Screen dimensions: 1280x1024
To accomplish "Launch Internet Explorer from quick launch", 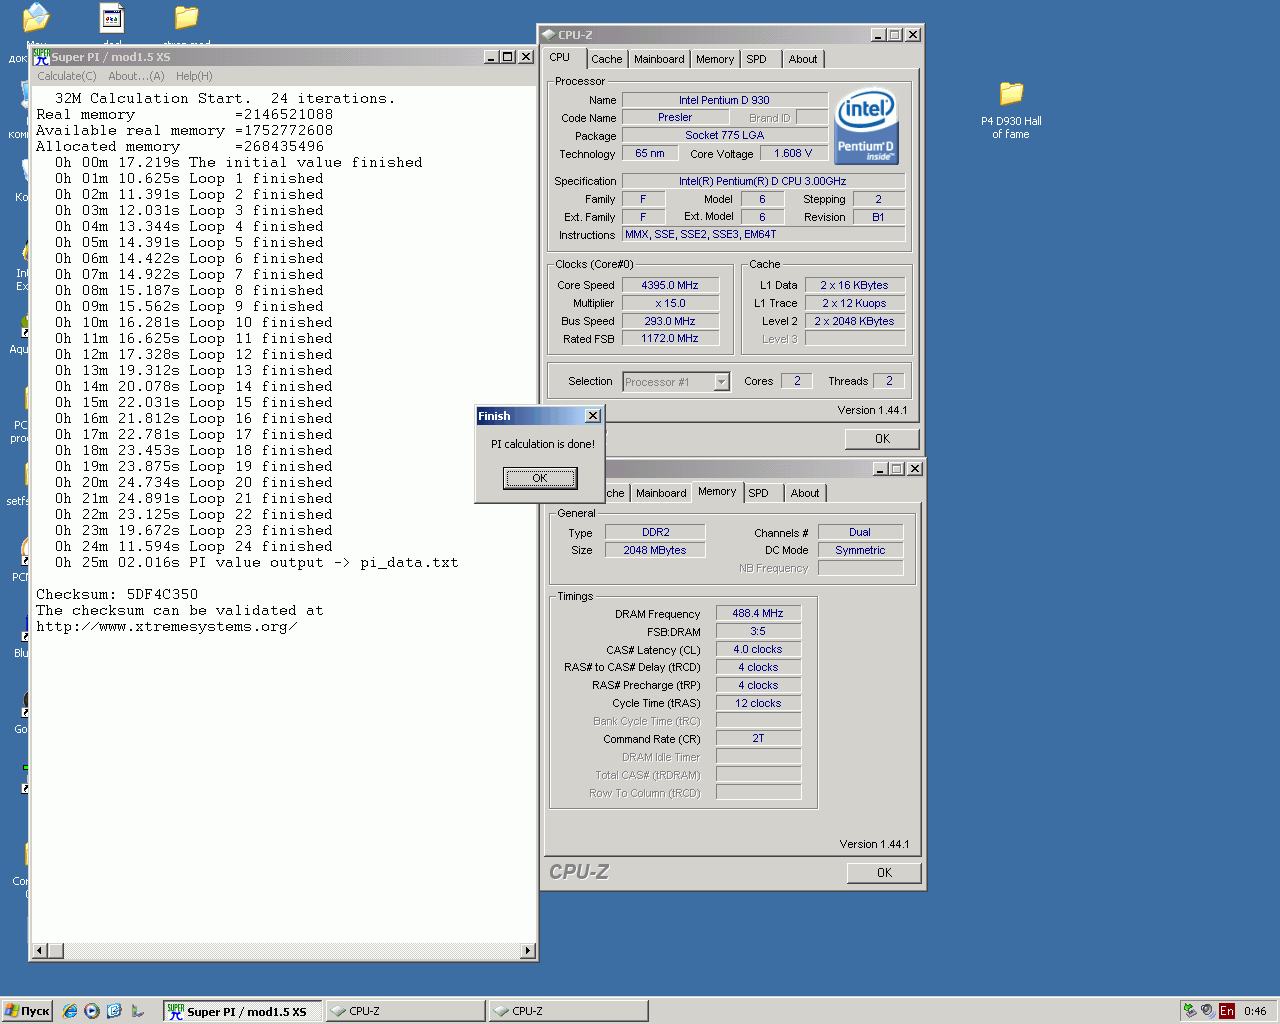I will tap(70, 1011).
